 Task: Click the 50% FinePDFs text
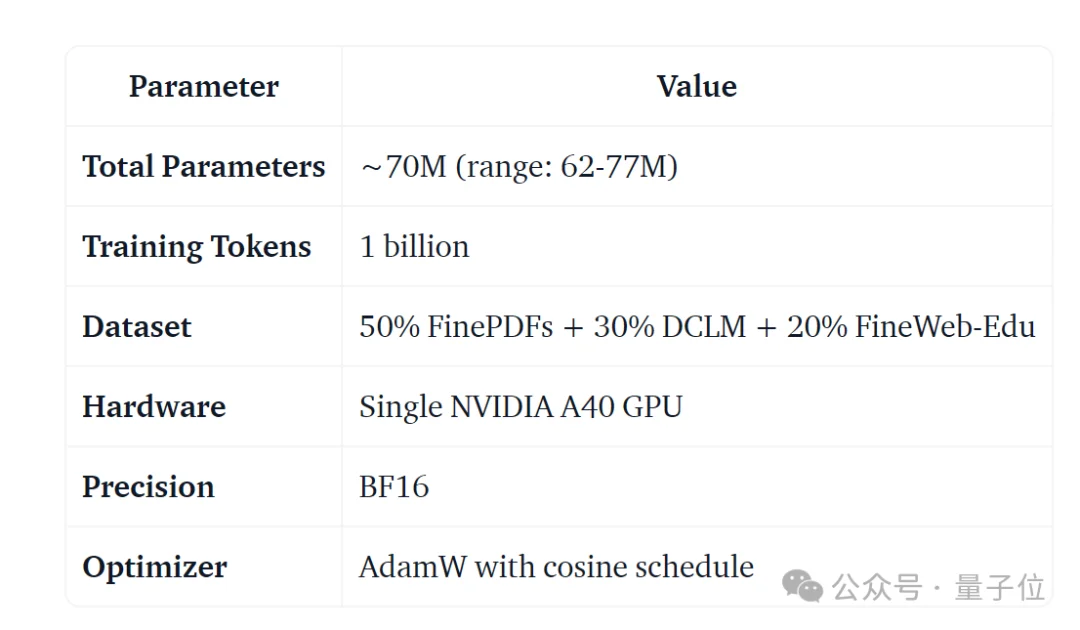tap(456, 327)
